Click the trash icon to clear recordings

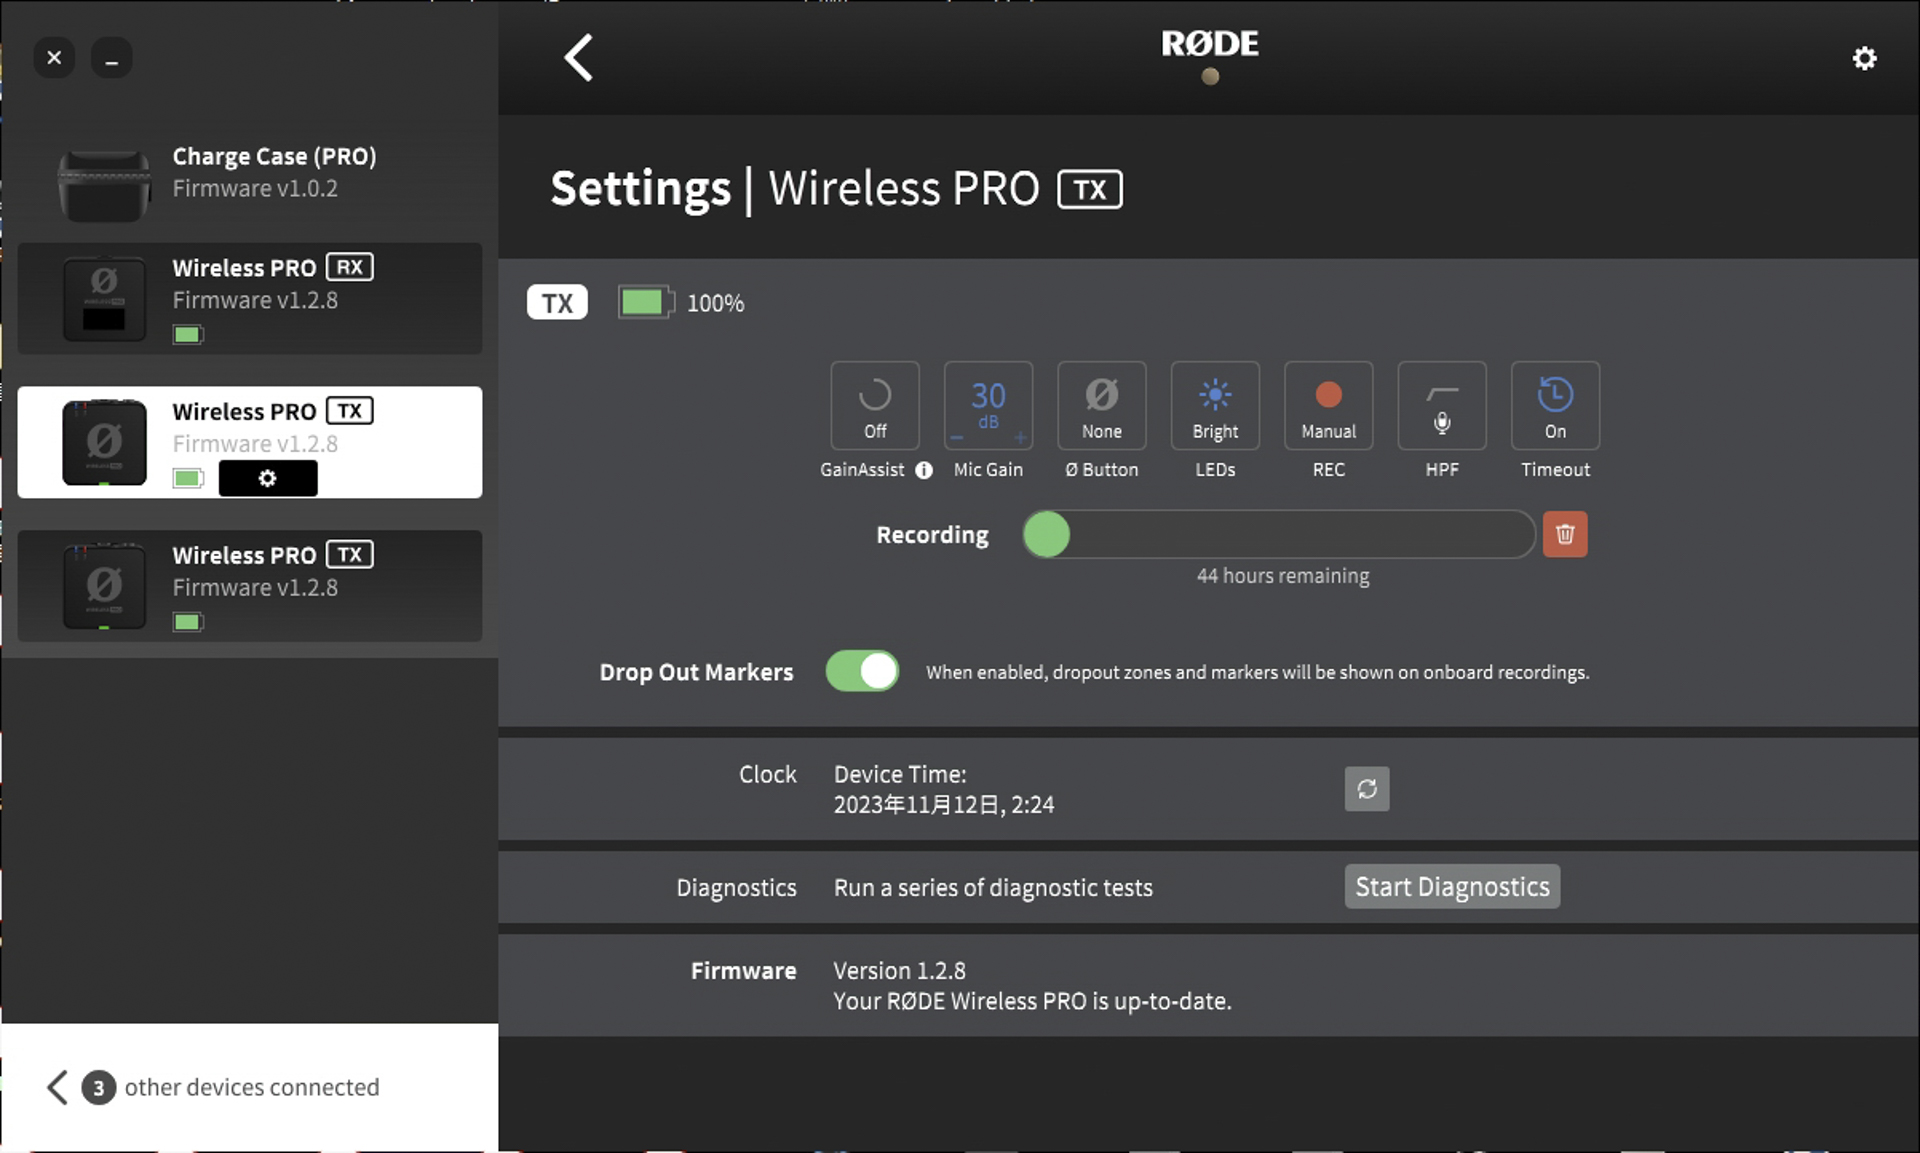[x=1565, y=534]
